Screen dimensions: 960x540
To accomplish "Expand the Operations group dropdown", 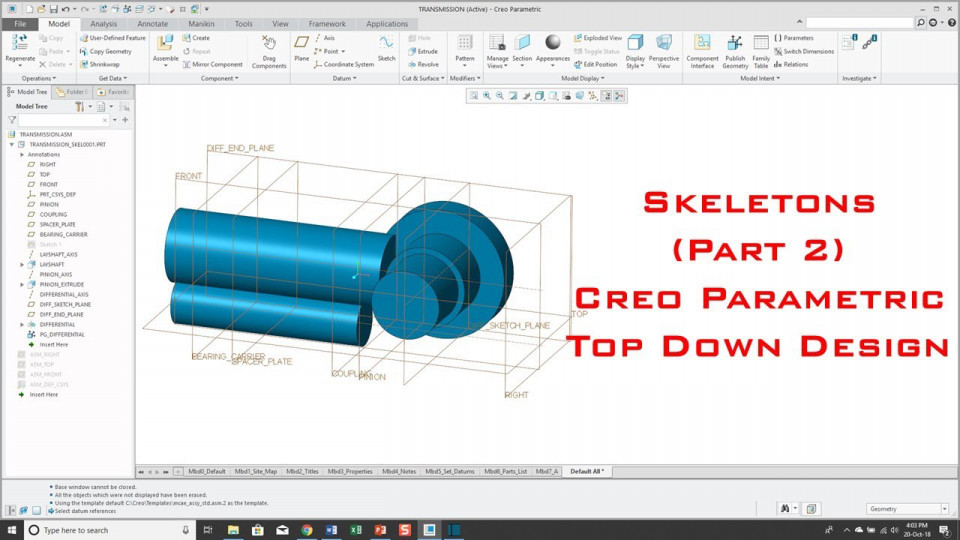I will pos(39,78).
